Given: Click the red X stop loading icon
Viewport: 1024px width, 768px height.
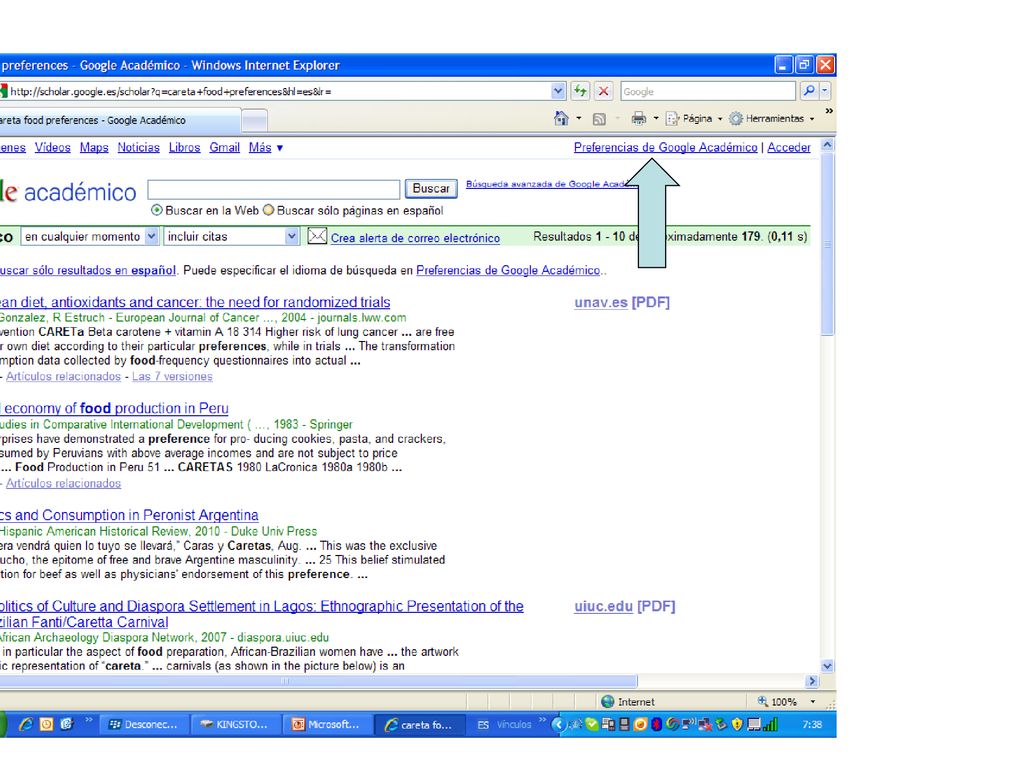Looking at the screenshot, I should tap(603, 91).
